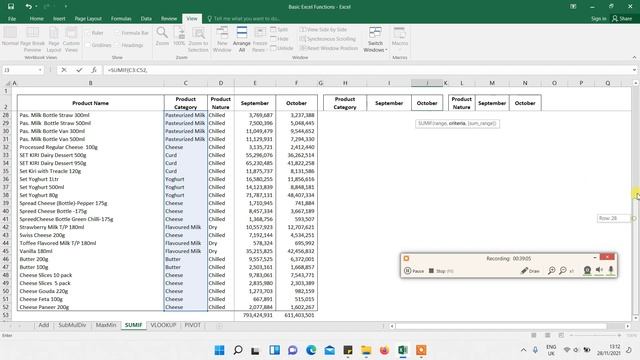Open taskbar Search
Viewport: 640px width, 360px height.
coord(238,350)
